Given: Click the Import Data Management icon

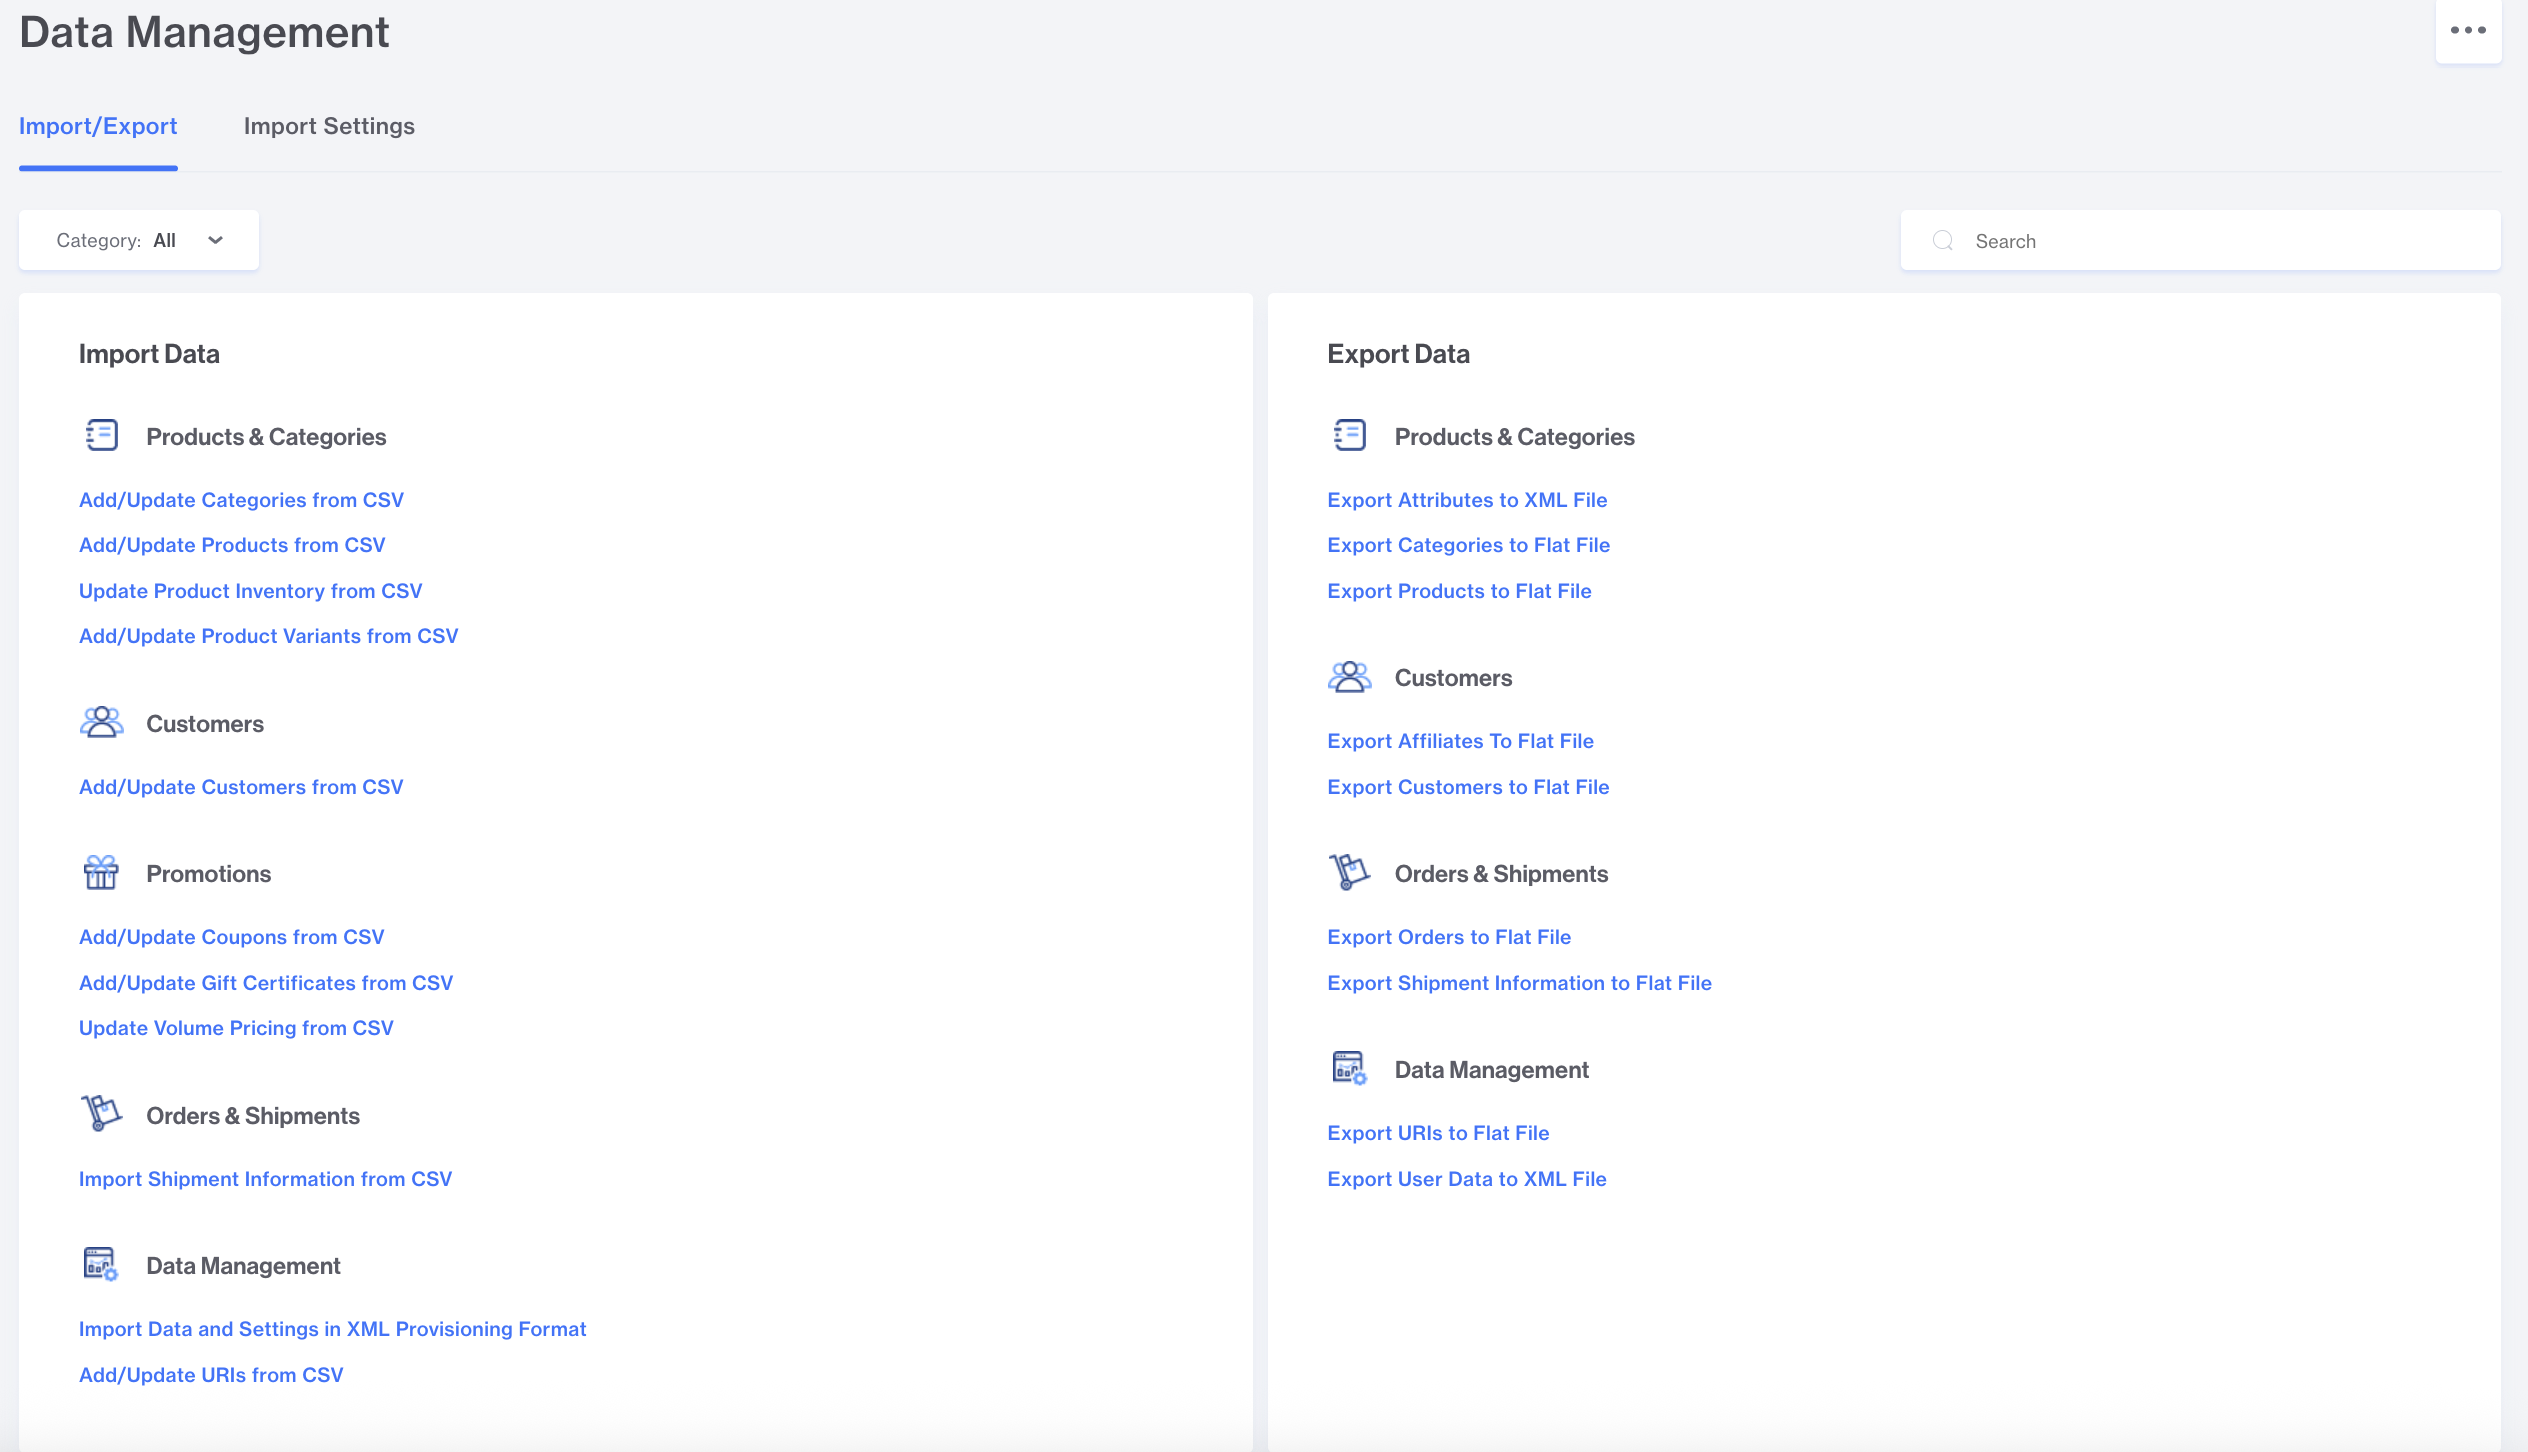Looking at the screenshot, I should click(101, 1265).
